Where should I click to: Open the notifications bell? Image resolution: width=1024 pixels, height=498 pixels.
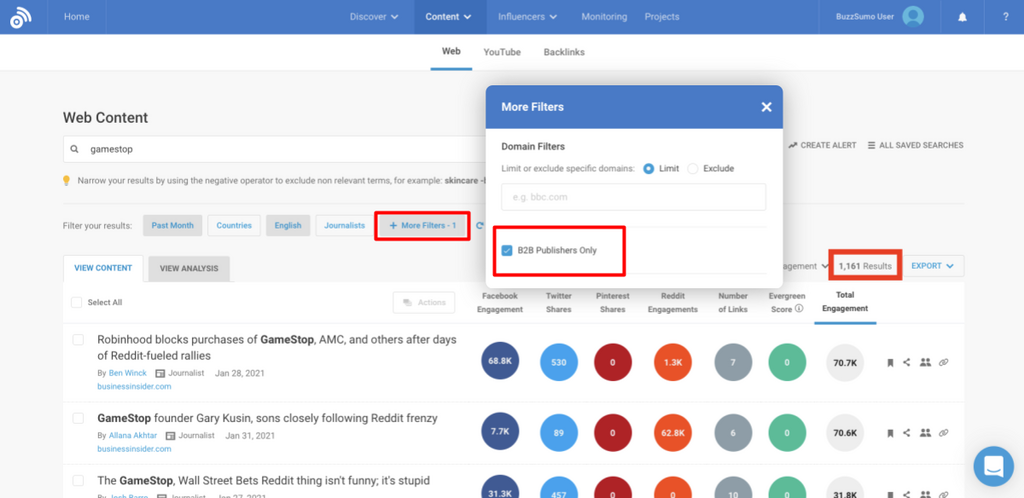963,17
